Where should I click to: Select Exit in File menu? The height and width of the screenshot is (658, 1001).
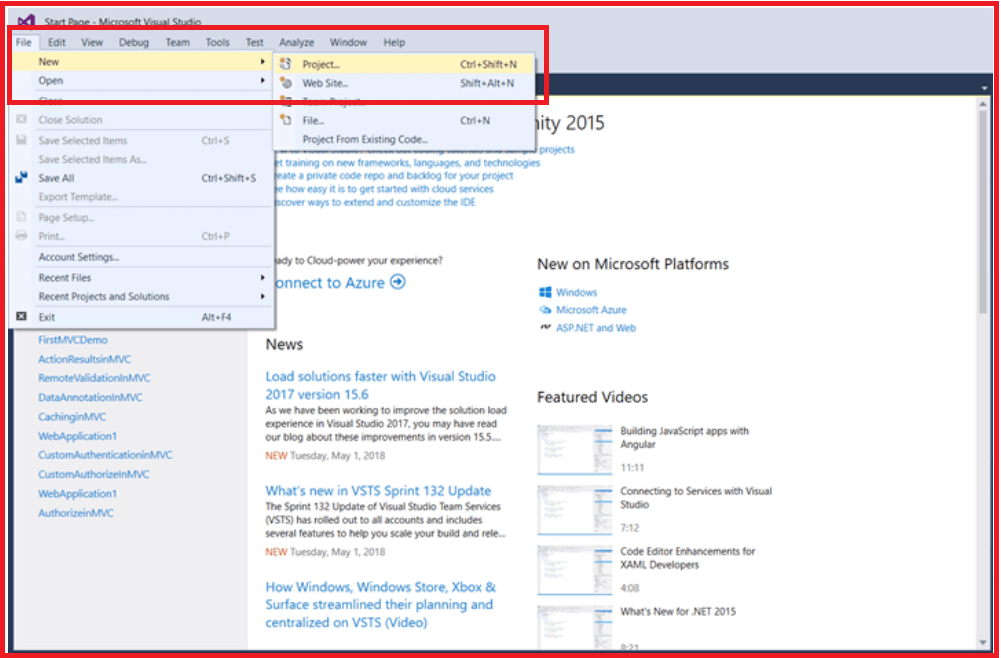143,317
